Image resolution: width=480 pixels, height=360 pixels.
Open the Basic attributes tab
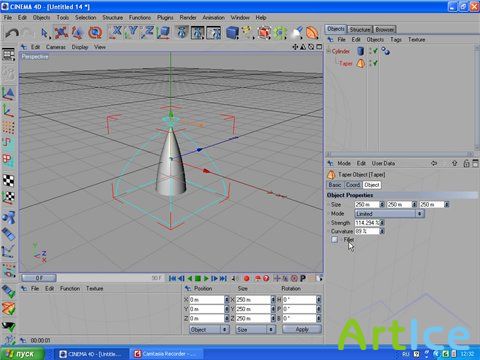[335, 185]
